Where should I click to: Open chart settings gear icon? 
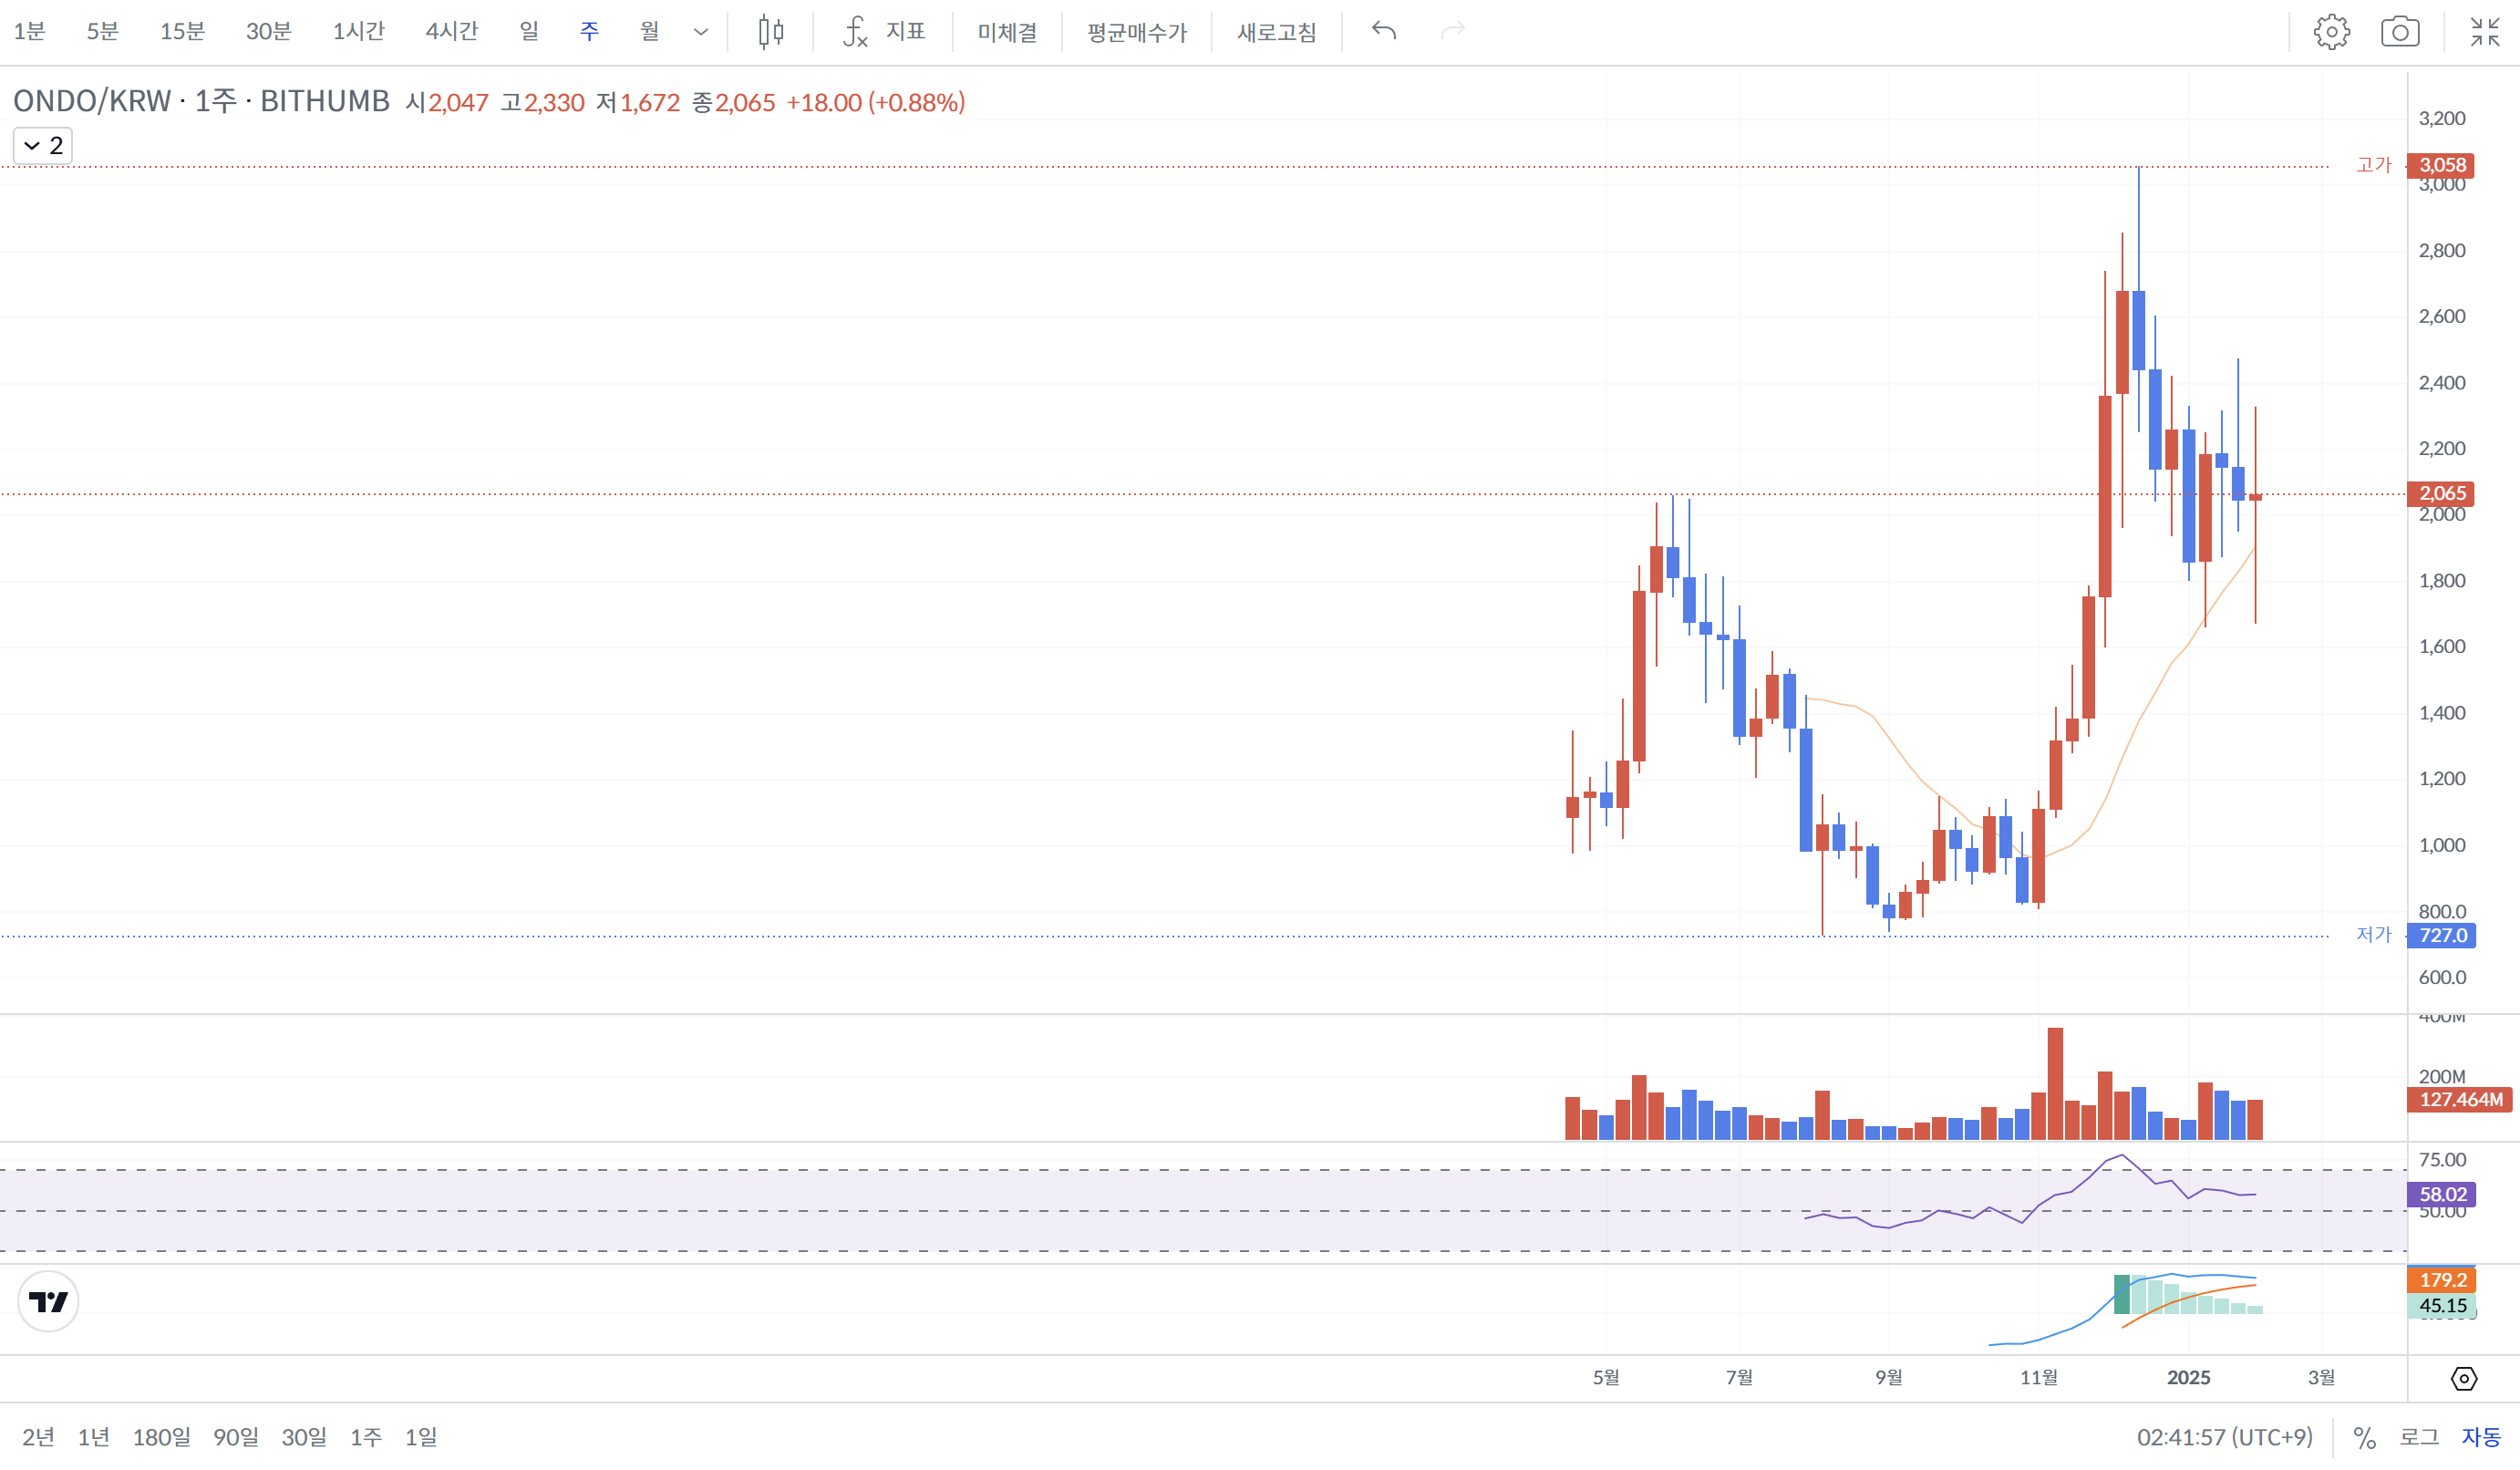[x=2331, y=32]
